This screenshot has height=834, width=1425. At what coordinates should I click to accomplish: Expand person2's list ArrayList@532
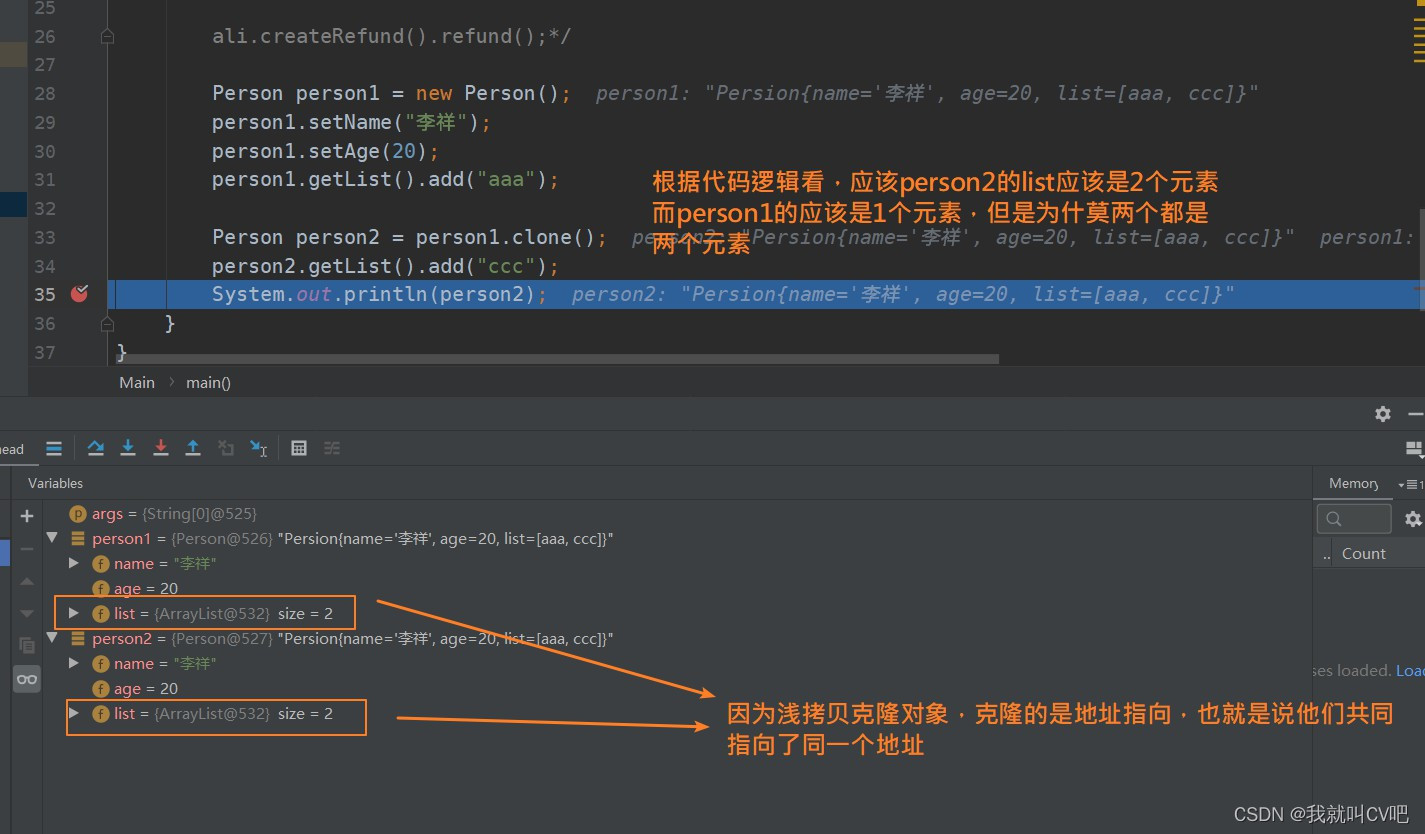click(74, 713)
